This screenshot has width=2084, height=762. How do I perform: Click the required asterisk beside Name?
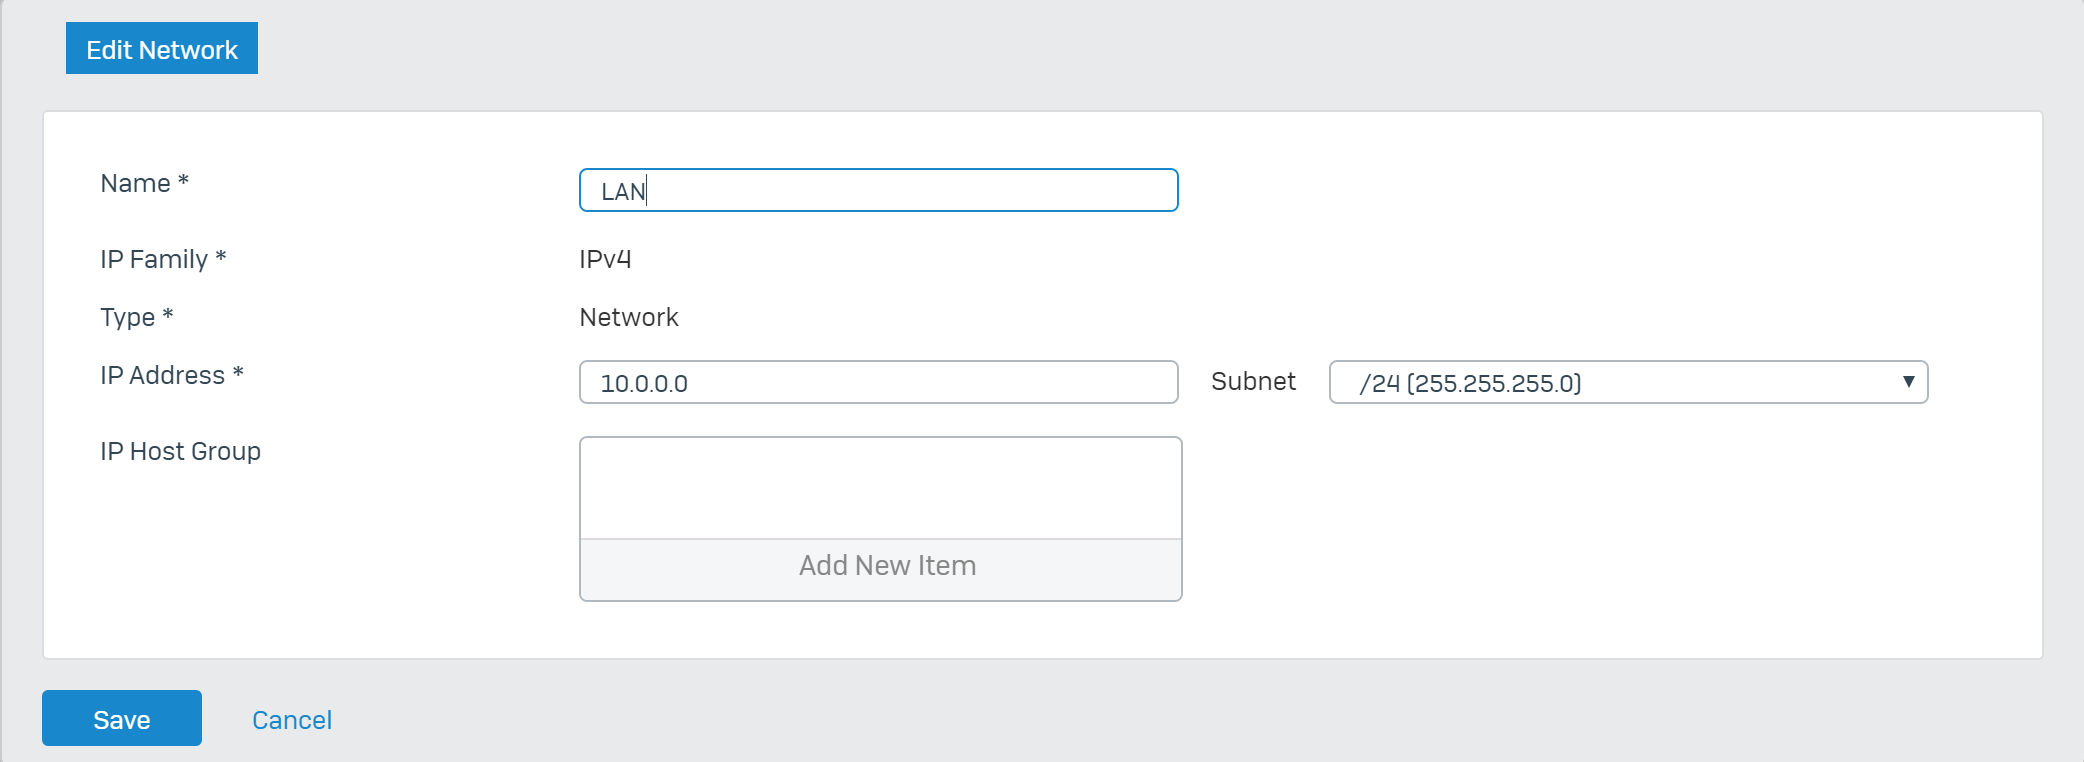pos(183,180)
